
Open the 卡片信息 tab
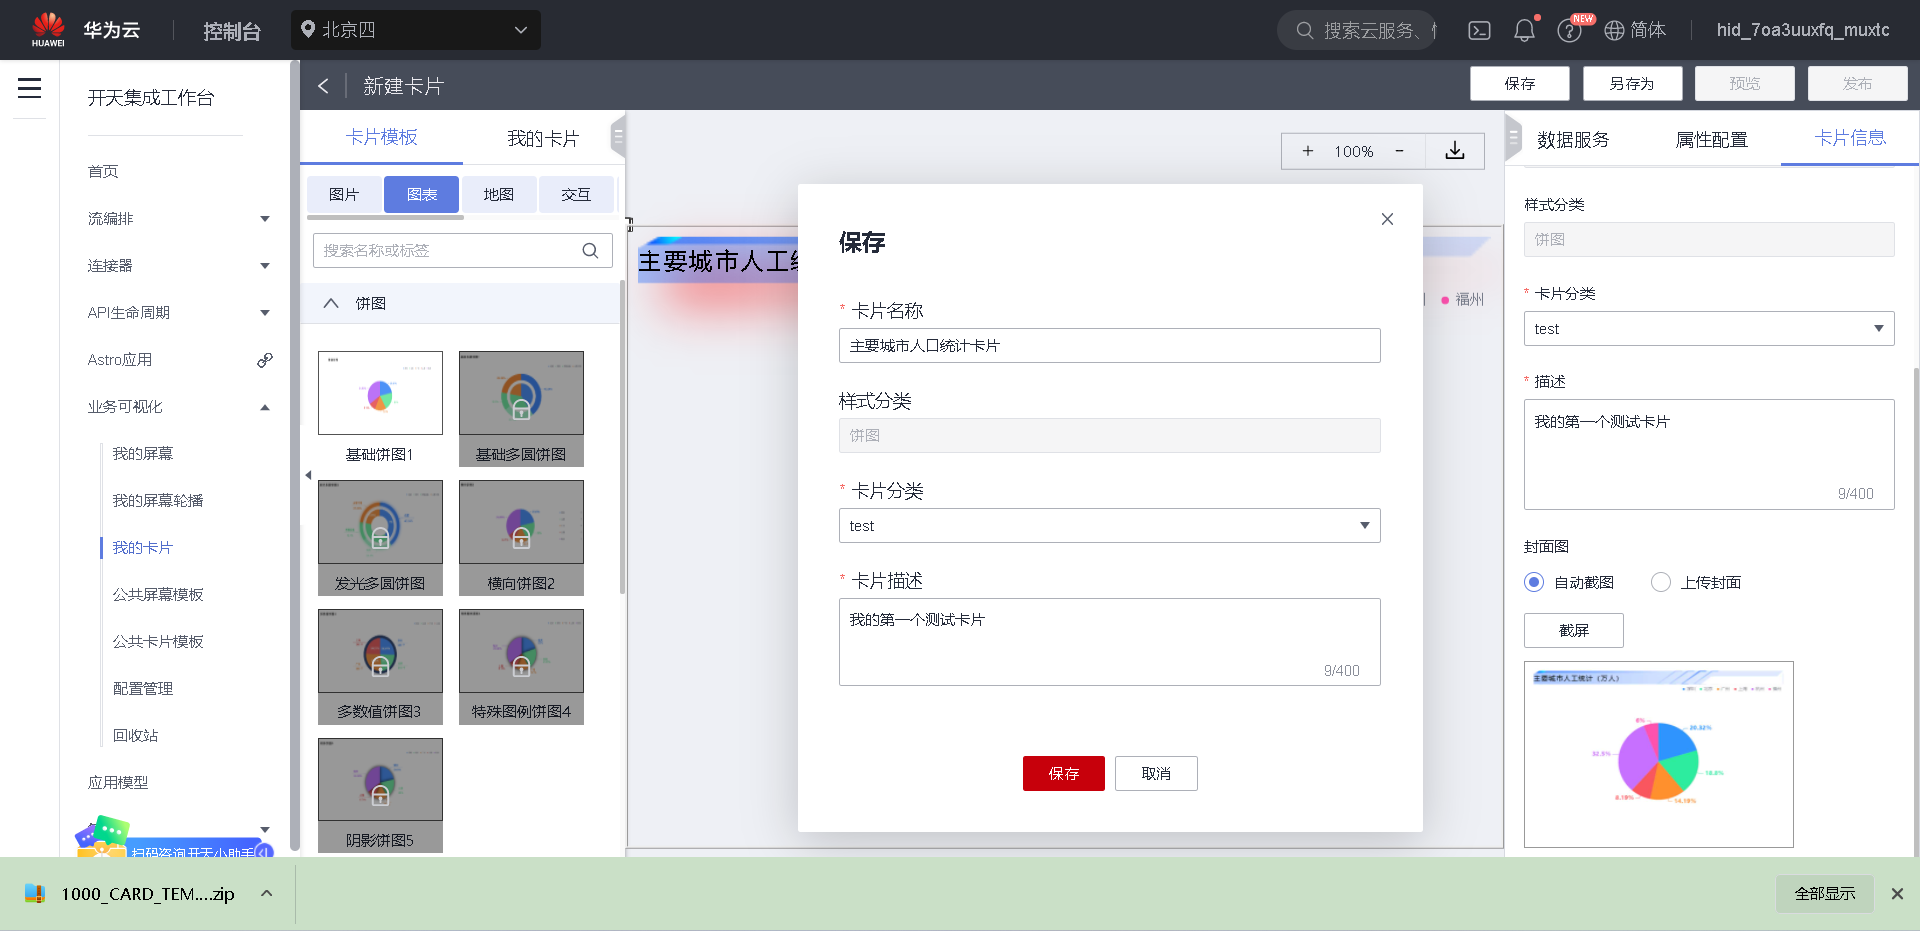click(1850, 139)
